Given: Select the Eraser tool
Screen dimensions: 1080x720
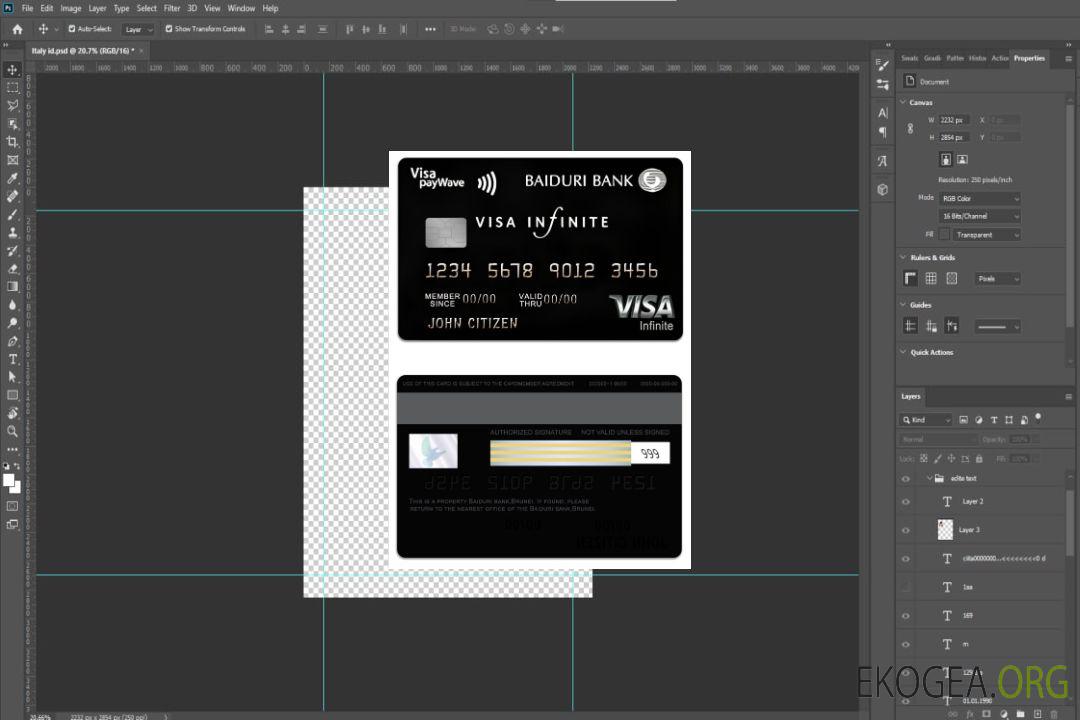Looking at the screenshot, I should [12, 269].
